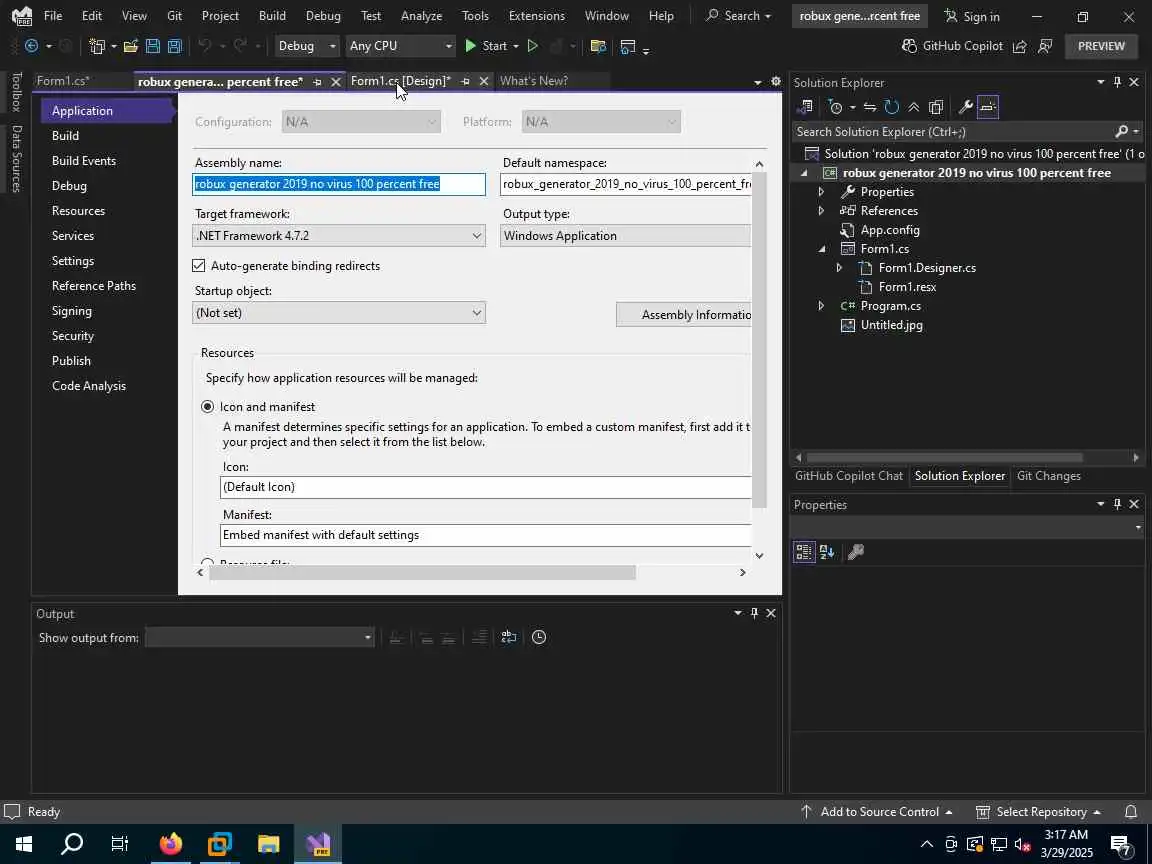1152x864 pixels.
Task: Click the New Project toolbar icon
Action: (x=96, y=46)
